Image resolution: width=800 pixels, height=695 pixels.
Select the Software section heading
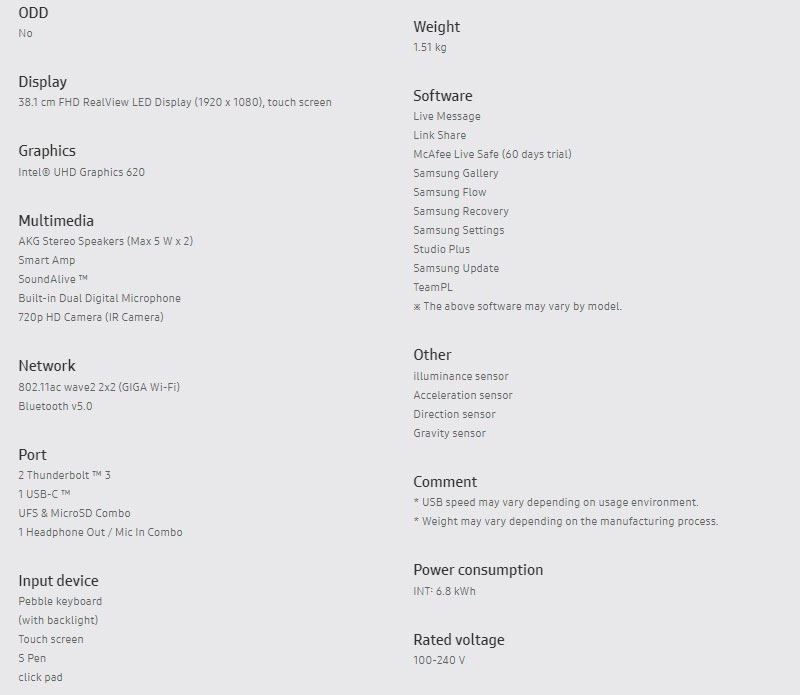(x=443, y=96)
